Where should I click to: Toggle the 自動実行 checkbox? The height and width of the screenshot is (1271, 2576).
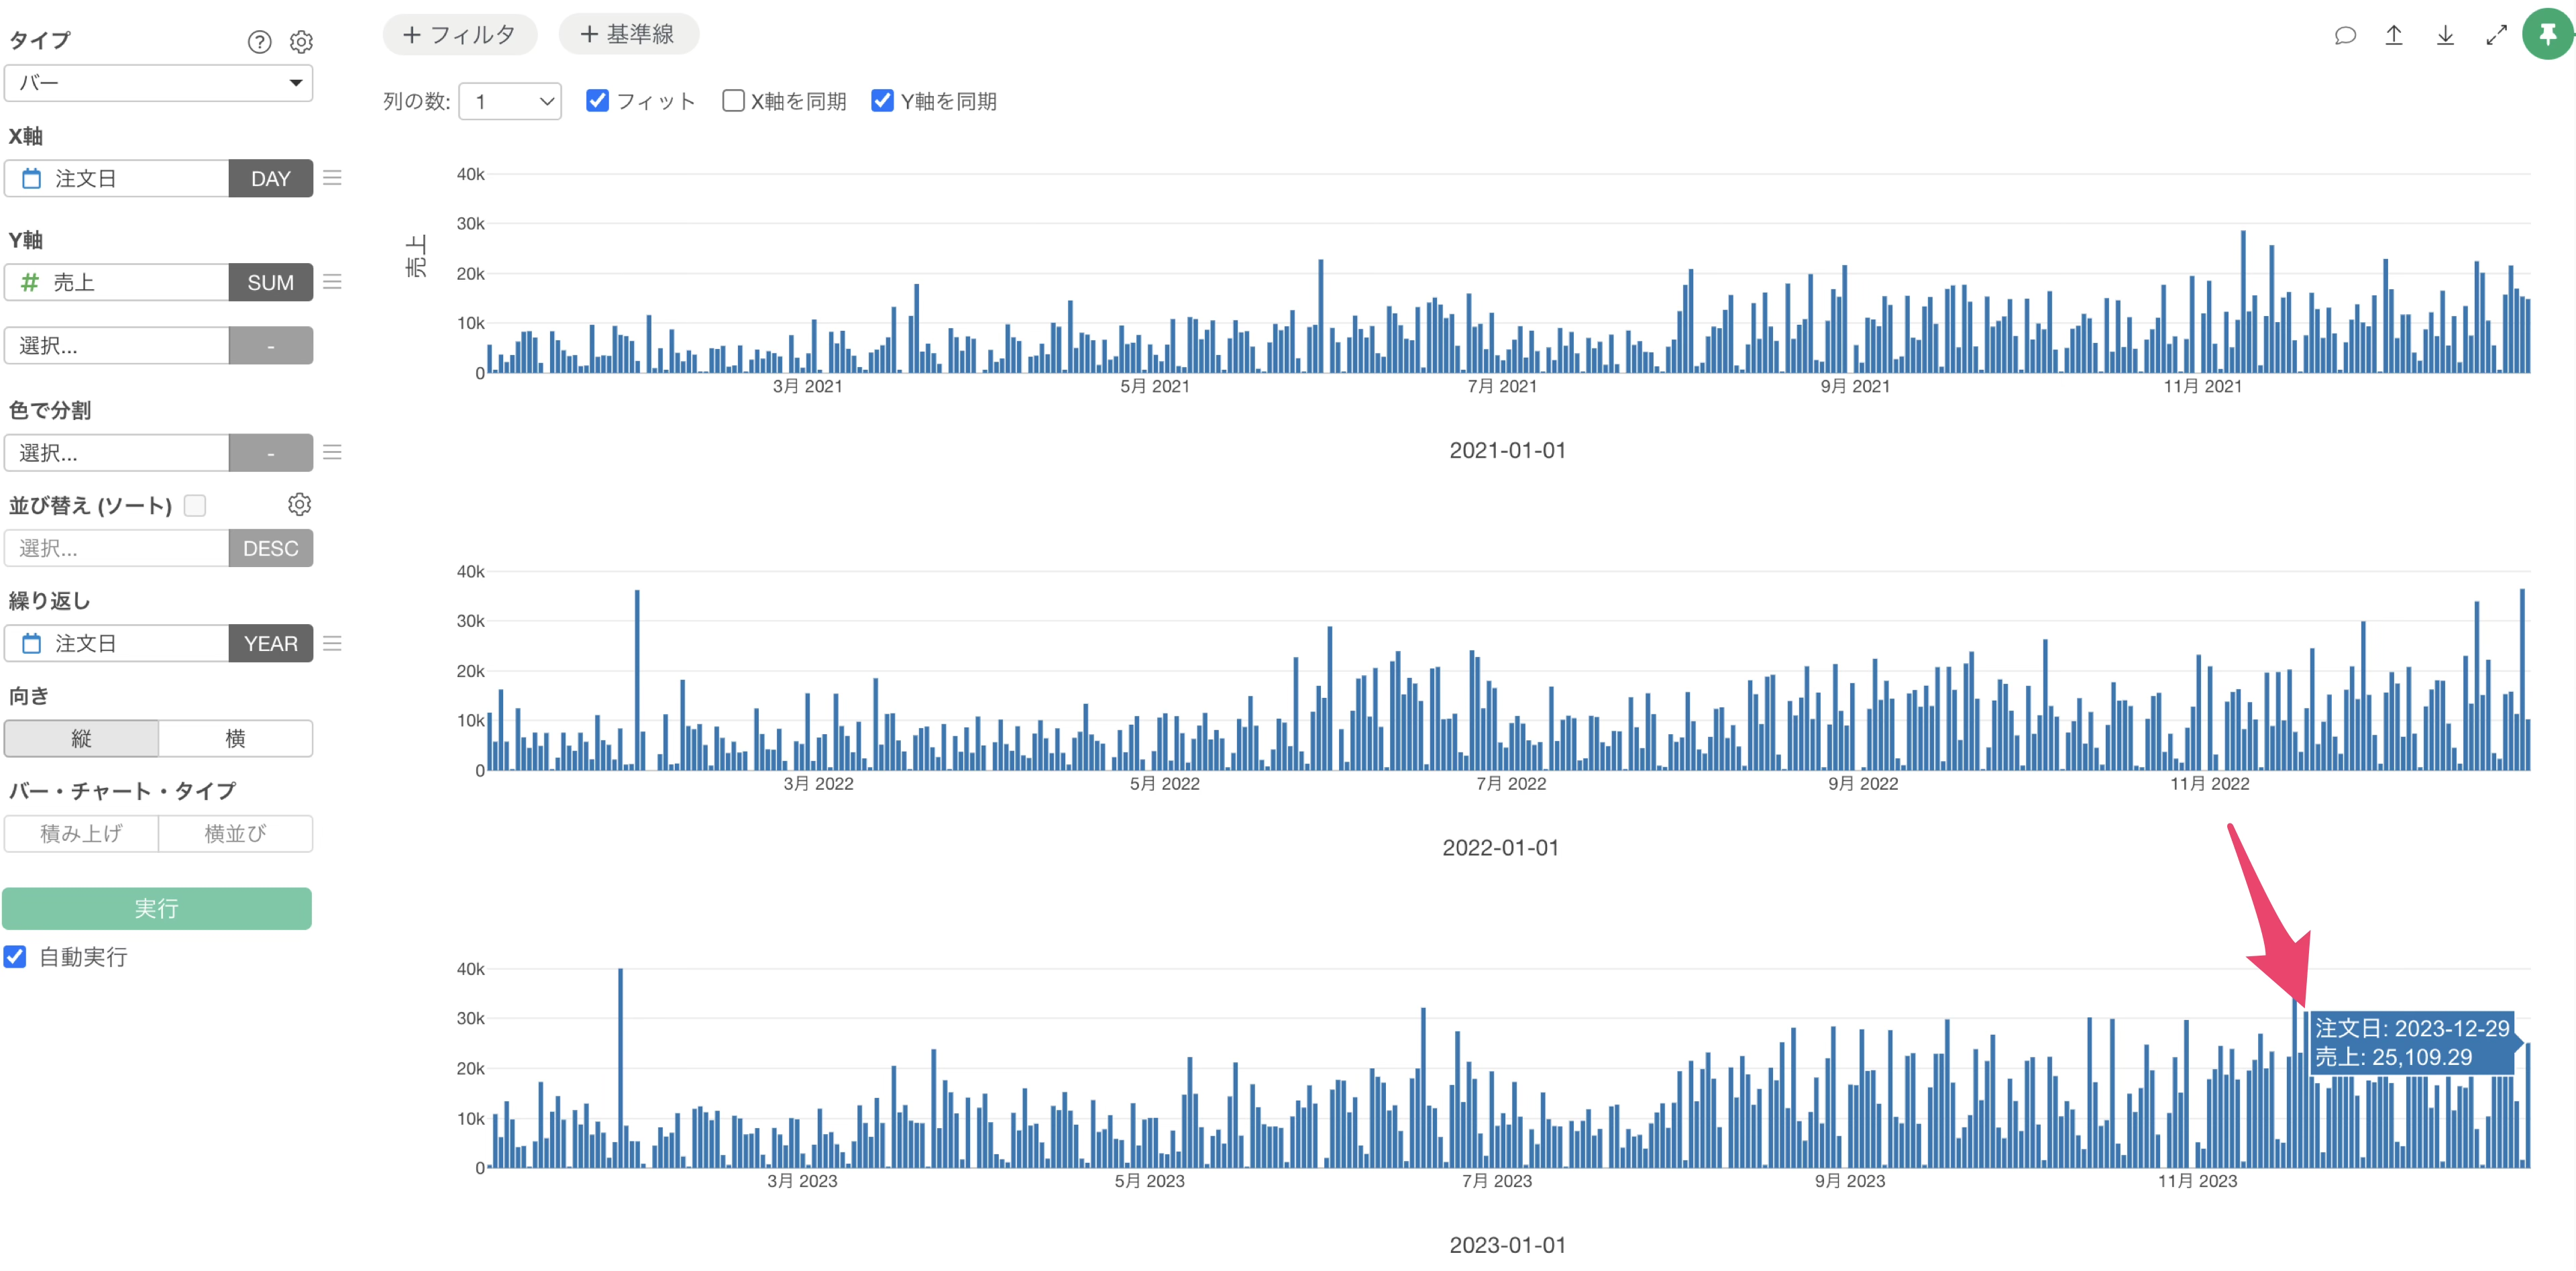[x=15, y=956]
